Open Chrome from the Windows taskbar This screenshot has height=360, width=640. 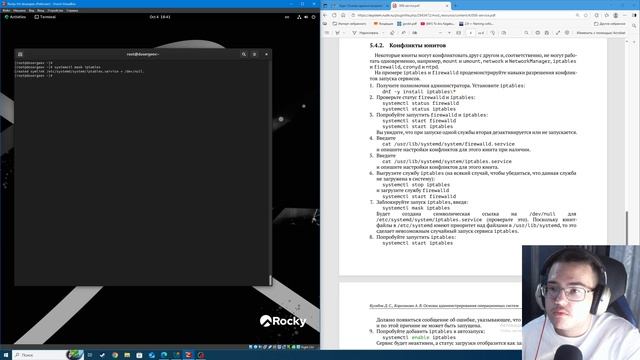click(115, 355)
